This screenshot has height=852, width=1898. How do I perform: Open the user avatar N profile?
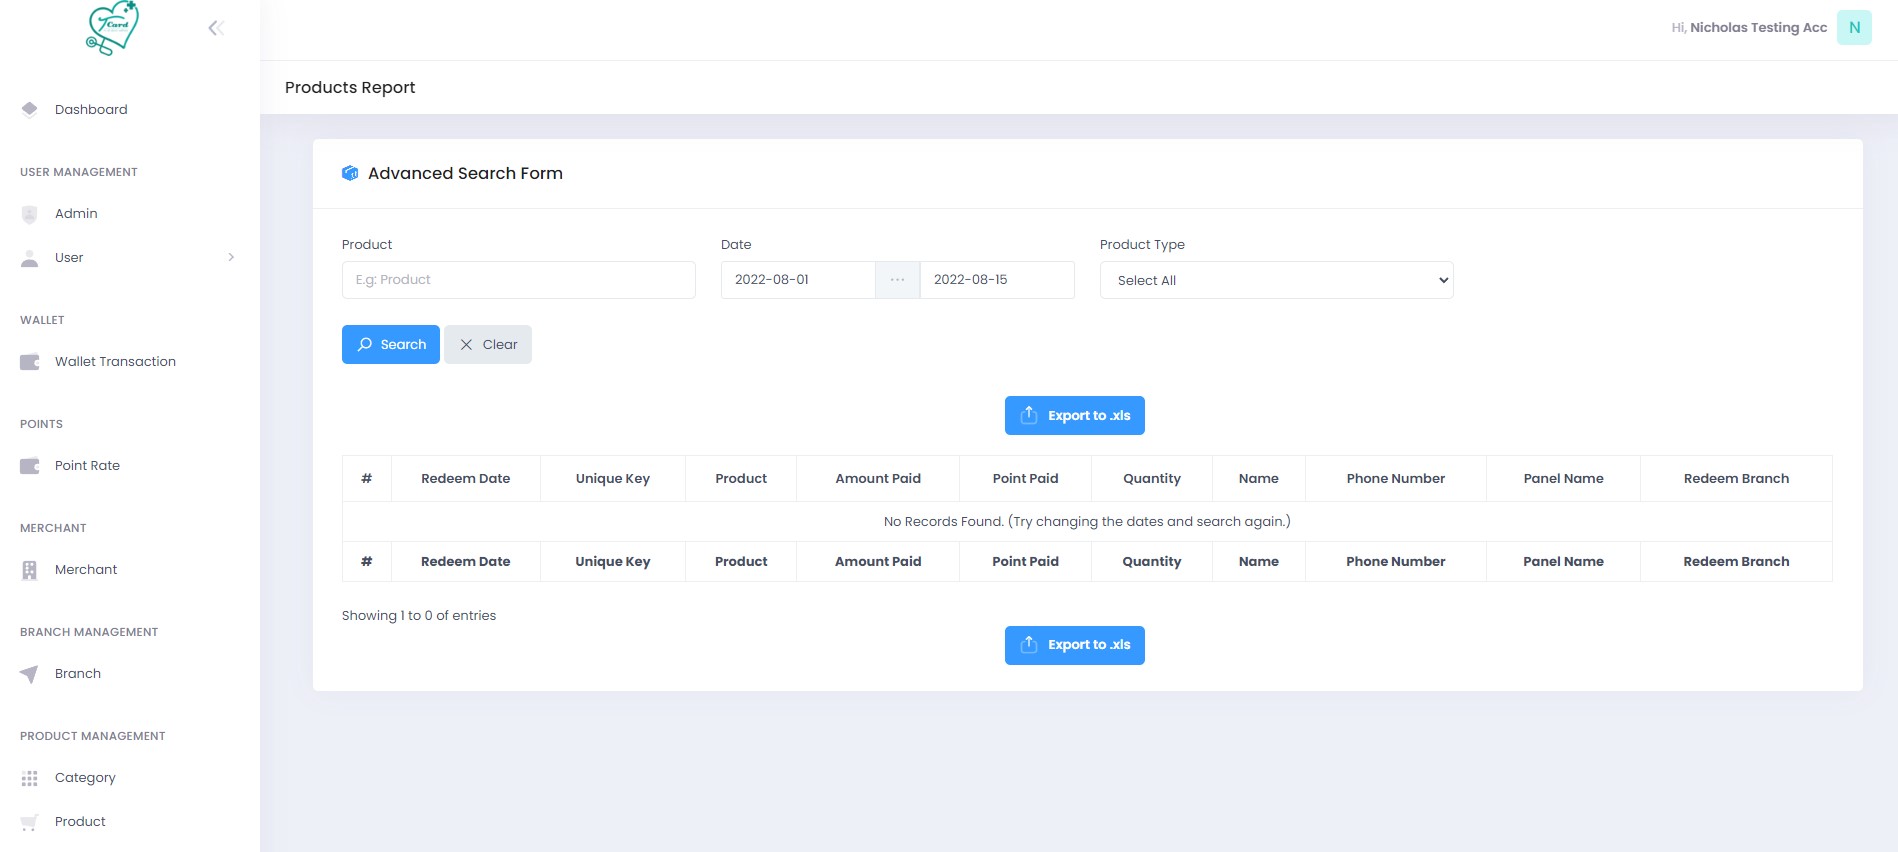[x=1854, y=28]
